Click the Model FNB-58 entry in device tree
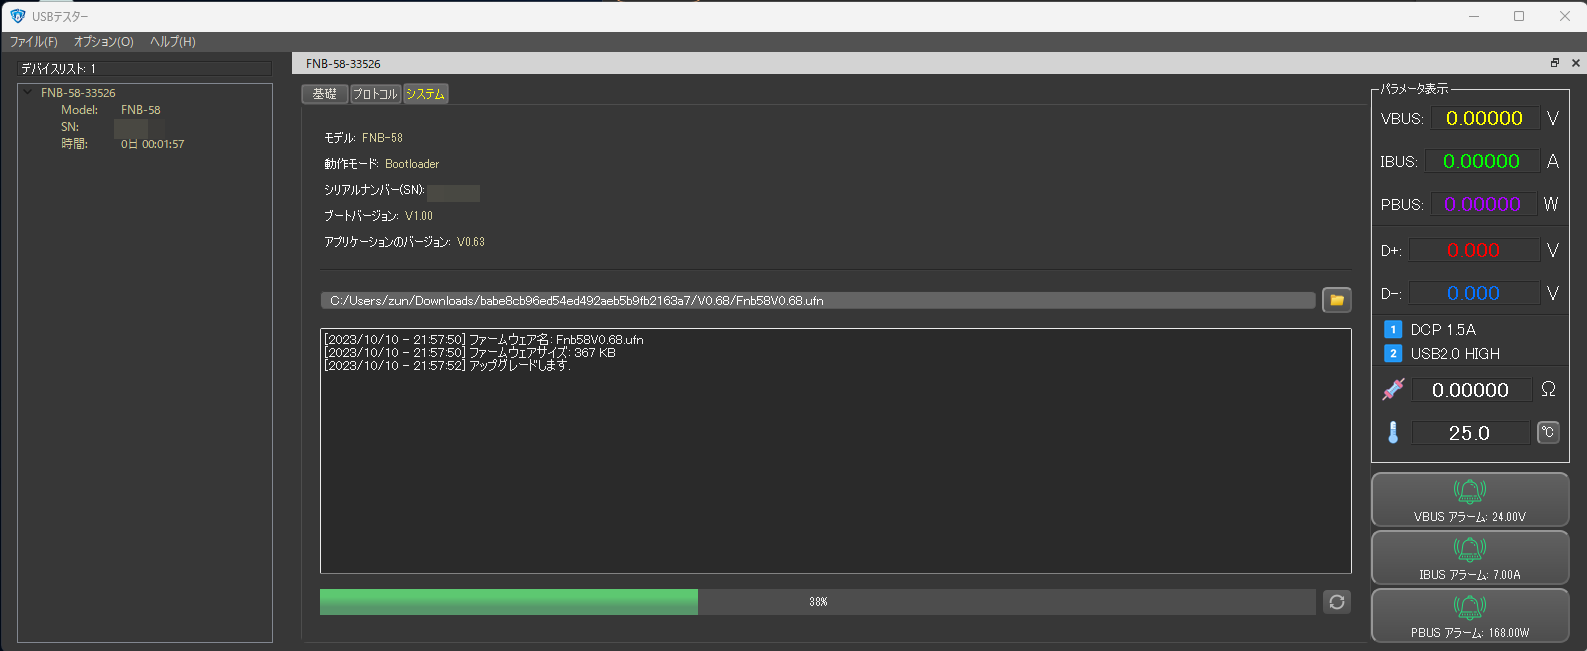The width and height of the screenshot is (1587, 651). tap(110, 110)
